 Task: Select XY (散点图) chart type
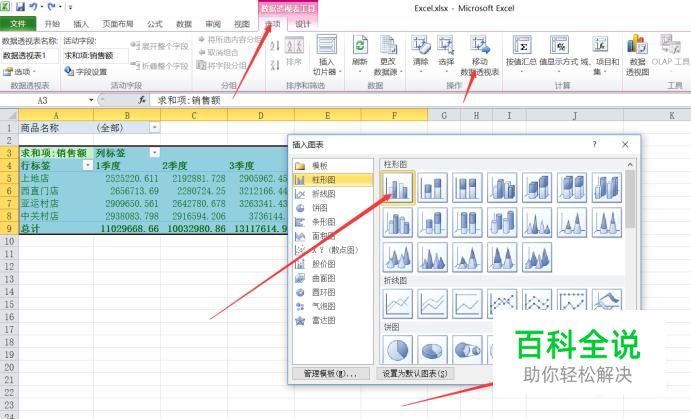(332, 250)
